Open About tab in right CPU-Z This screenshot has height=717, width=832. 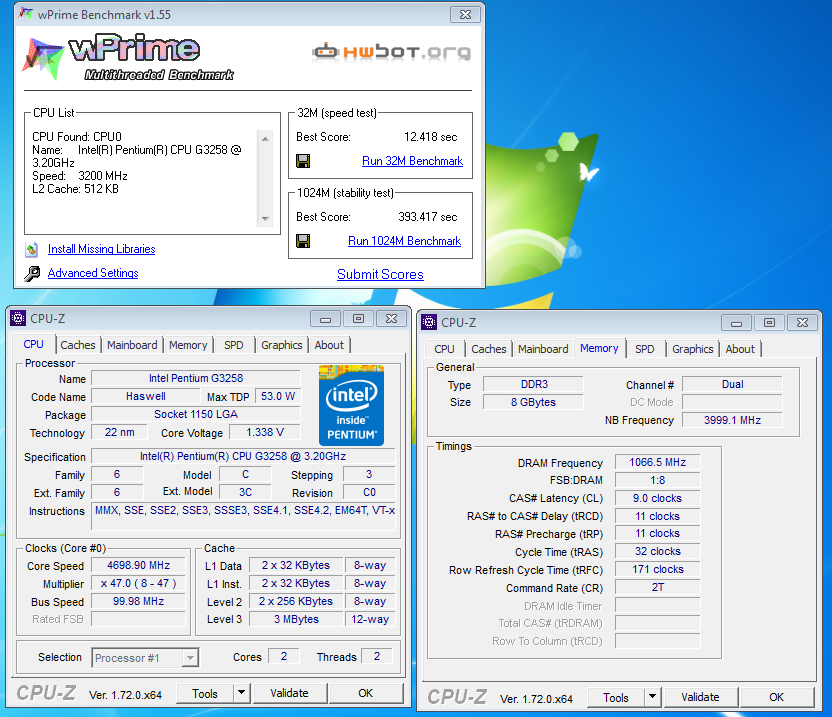(x=740, y=349)
